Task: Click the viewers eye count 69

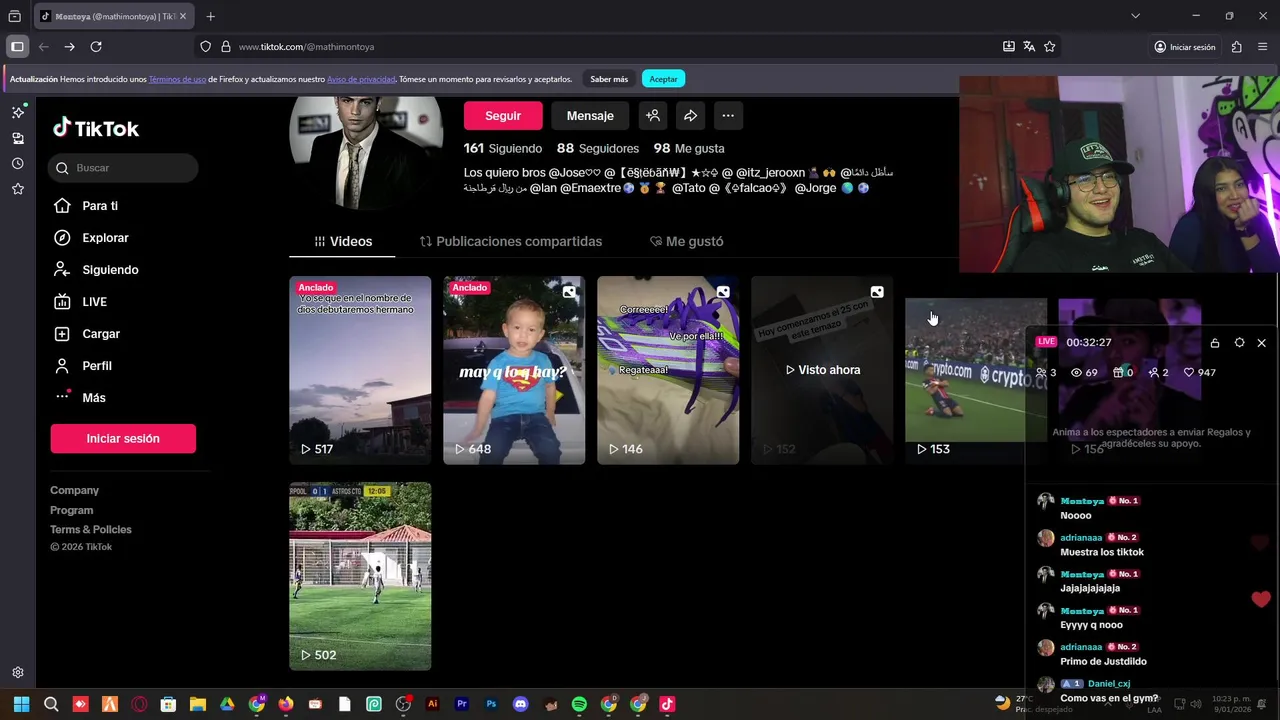Action: pos(1084,372)
